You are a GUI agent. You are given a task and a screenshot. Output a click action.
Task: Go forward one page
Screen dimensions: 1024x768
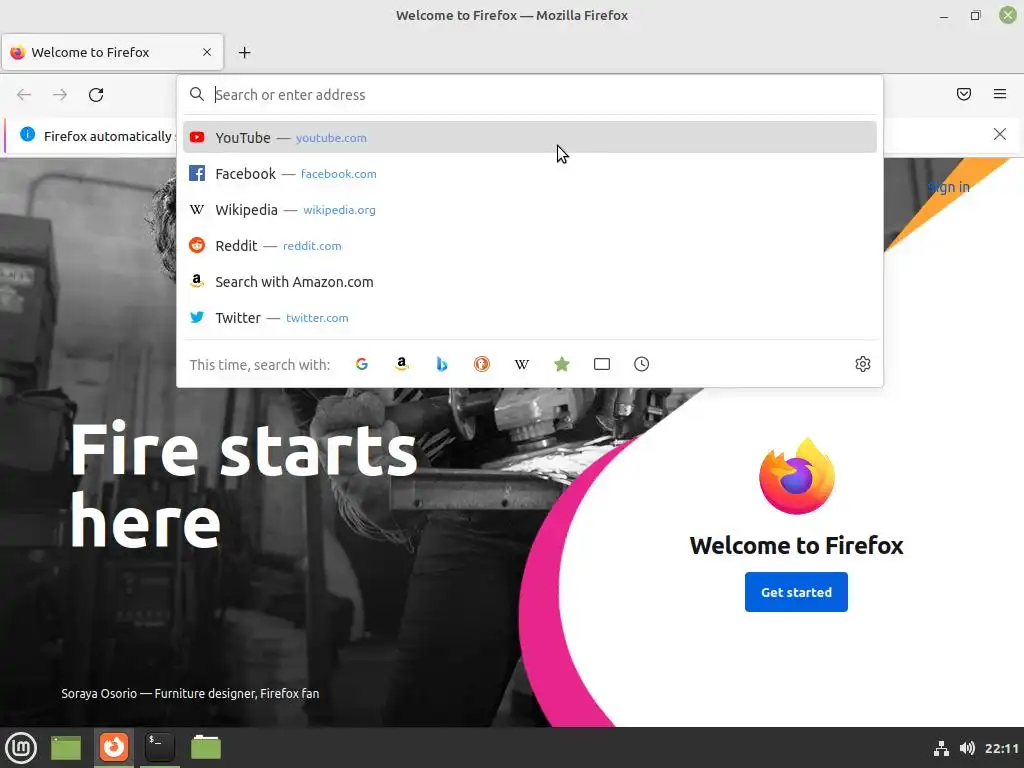(x=60, y=95)
